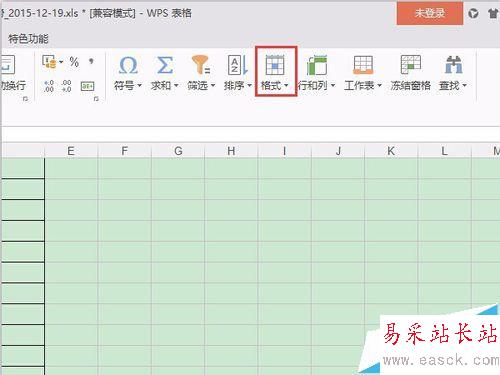Select column G header
Screen dimensions: 500x375
pos(178,151)
